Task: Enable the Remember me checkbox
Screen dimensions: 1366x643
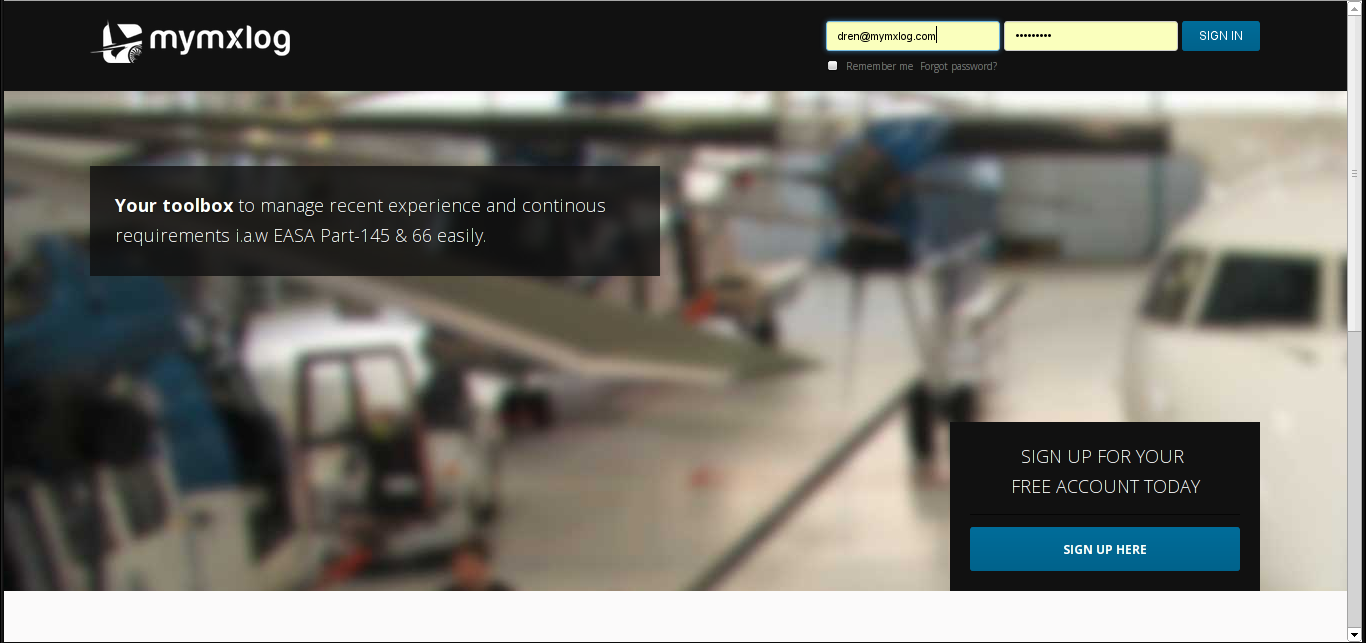Action: pos(832,66)
